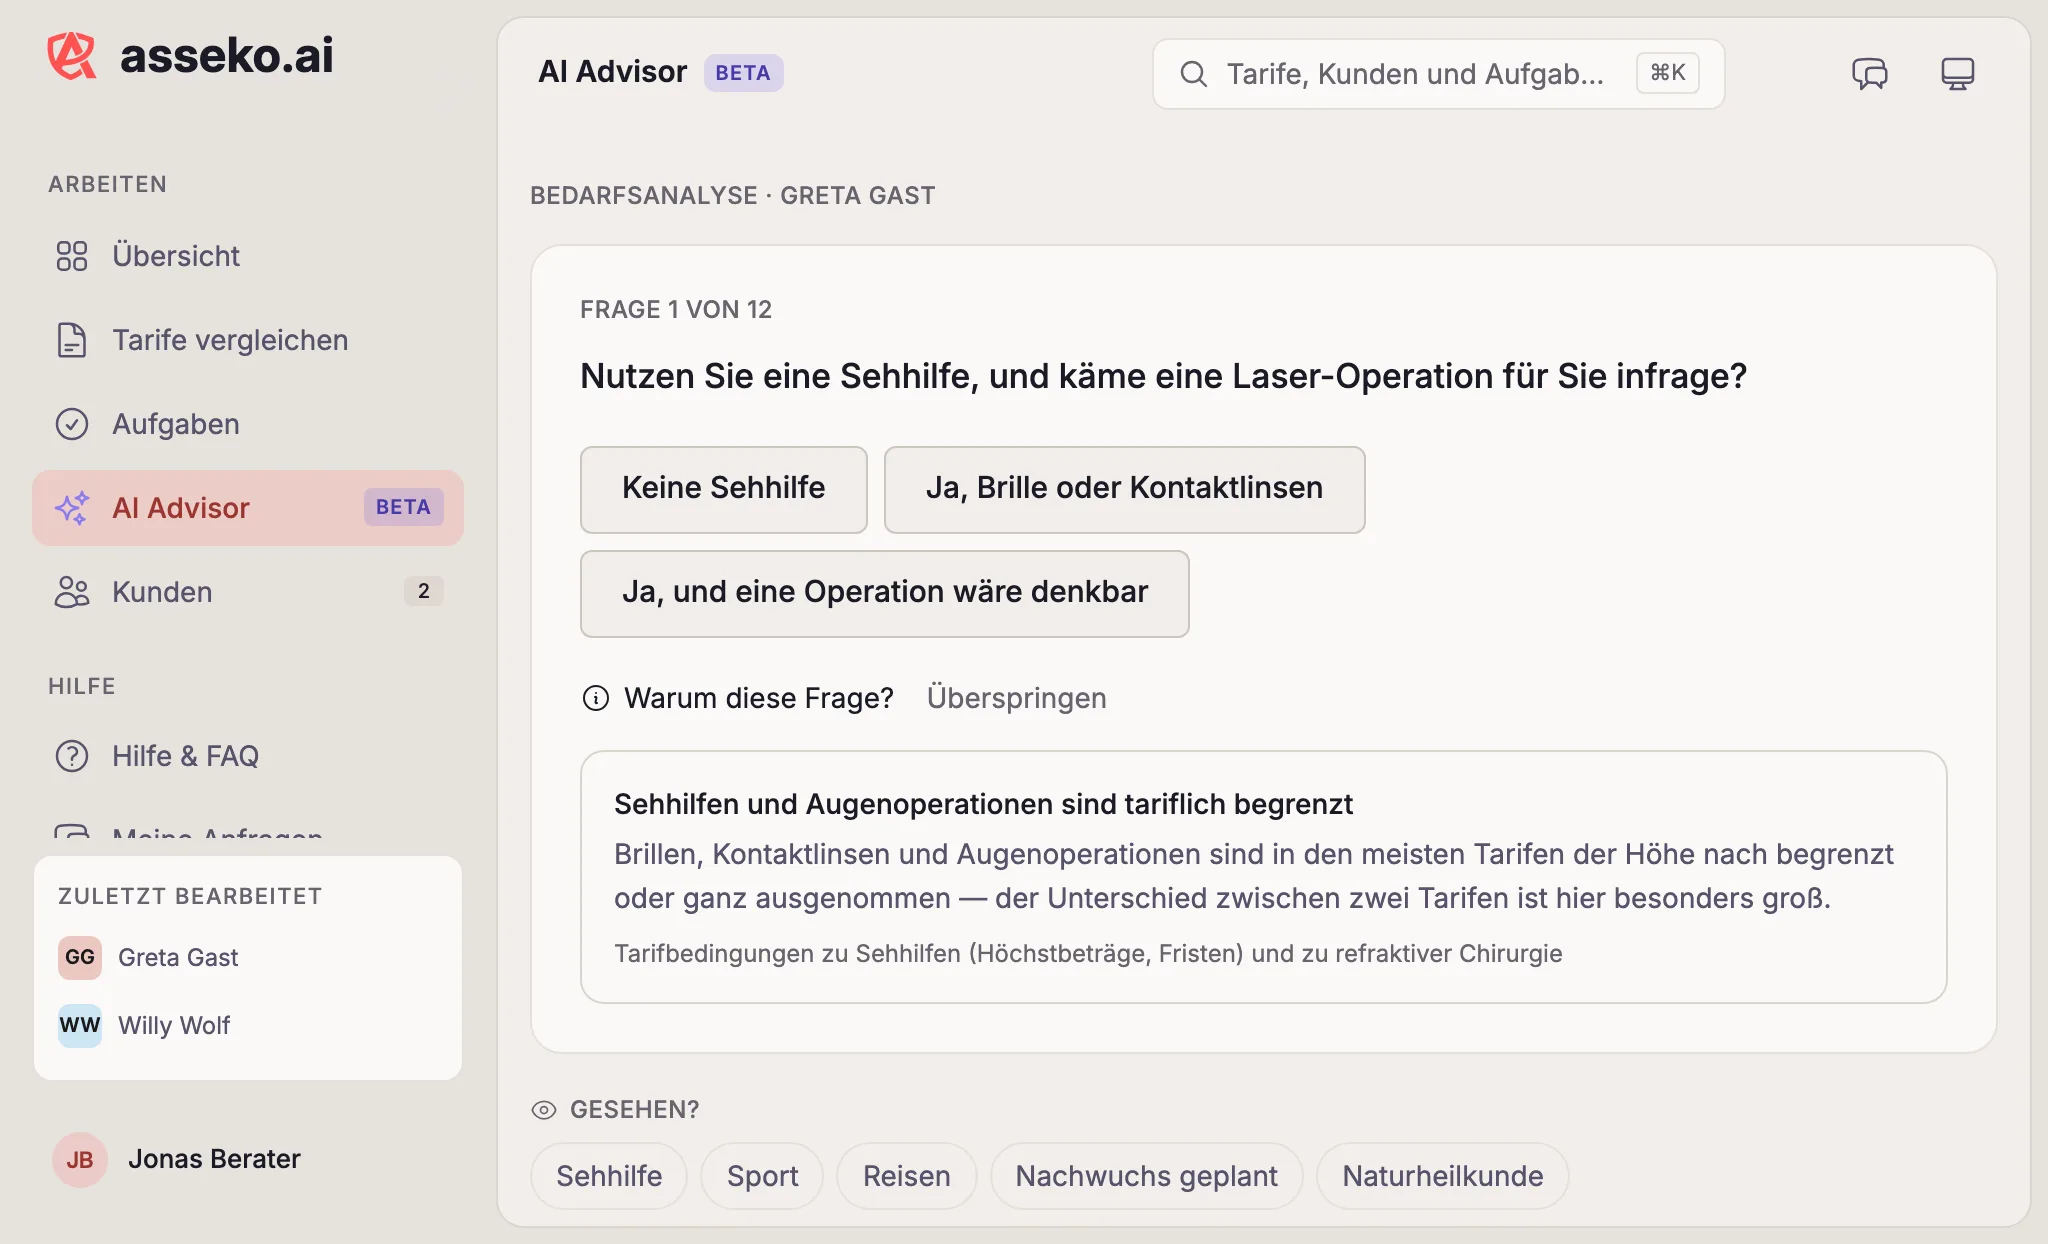
Task: Click the question text Nutzen Sie eine Sehhilfe
Action: (1163, 376)
